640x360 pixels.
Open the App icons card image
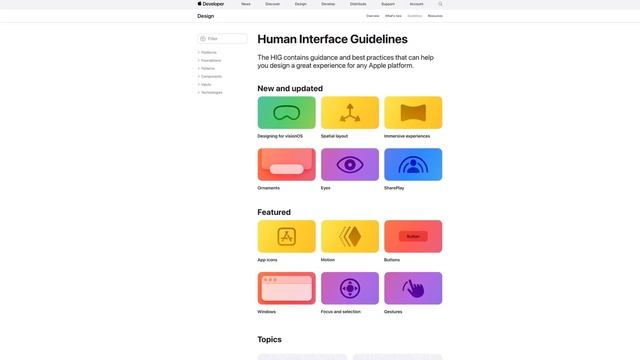coord(287,236)
